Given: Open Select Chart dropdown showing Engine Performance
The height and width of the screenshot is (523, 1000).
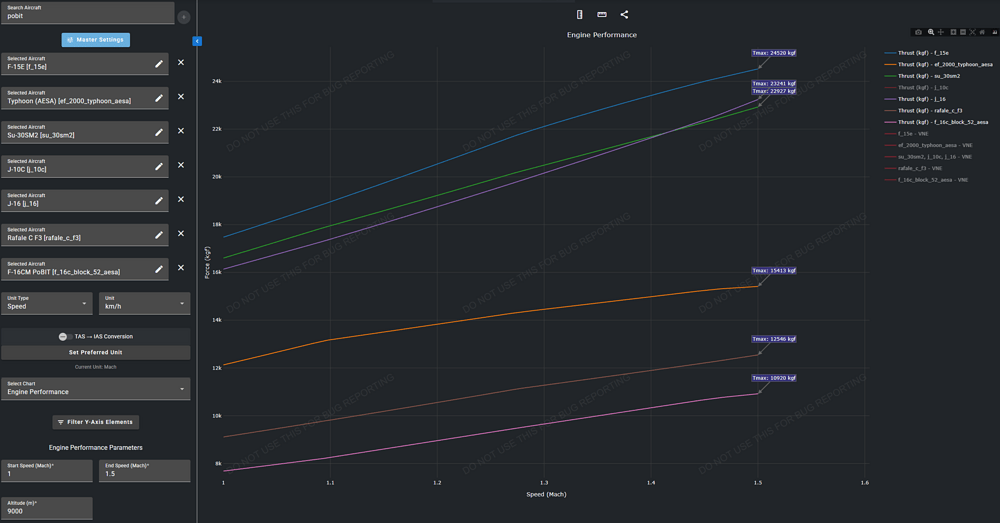Looking at the screenshot, I should (96, 388).
